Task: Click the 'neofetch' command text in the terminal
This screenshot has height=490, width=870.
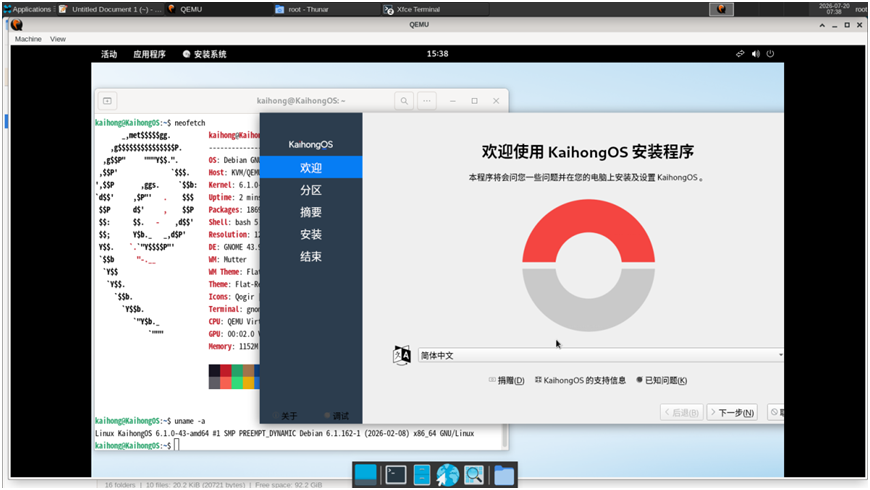Action: coord(190,123)
